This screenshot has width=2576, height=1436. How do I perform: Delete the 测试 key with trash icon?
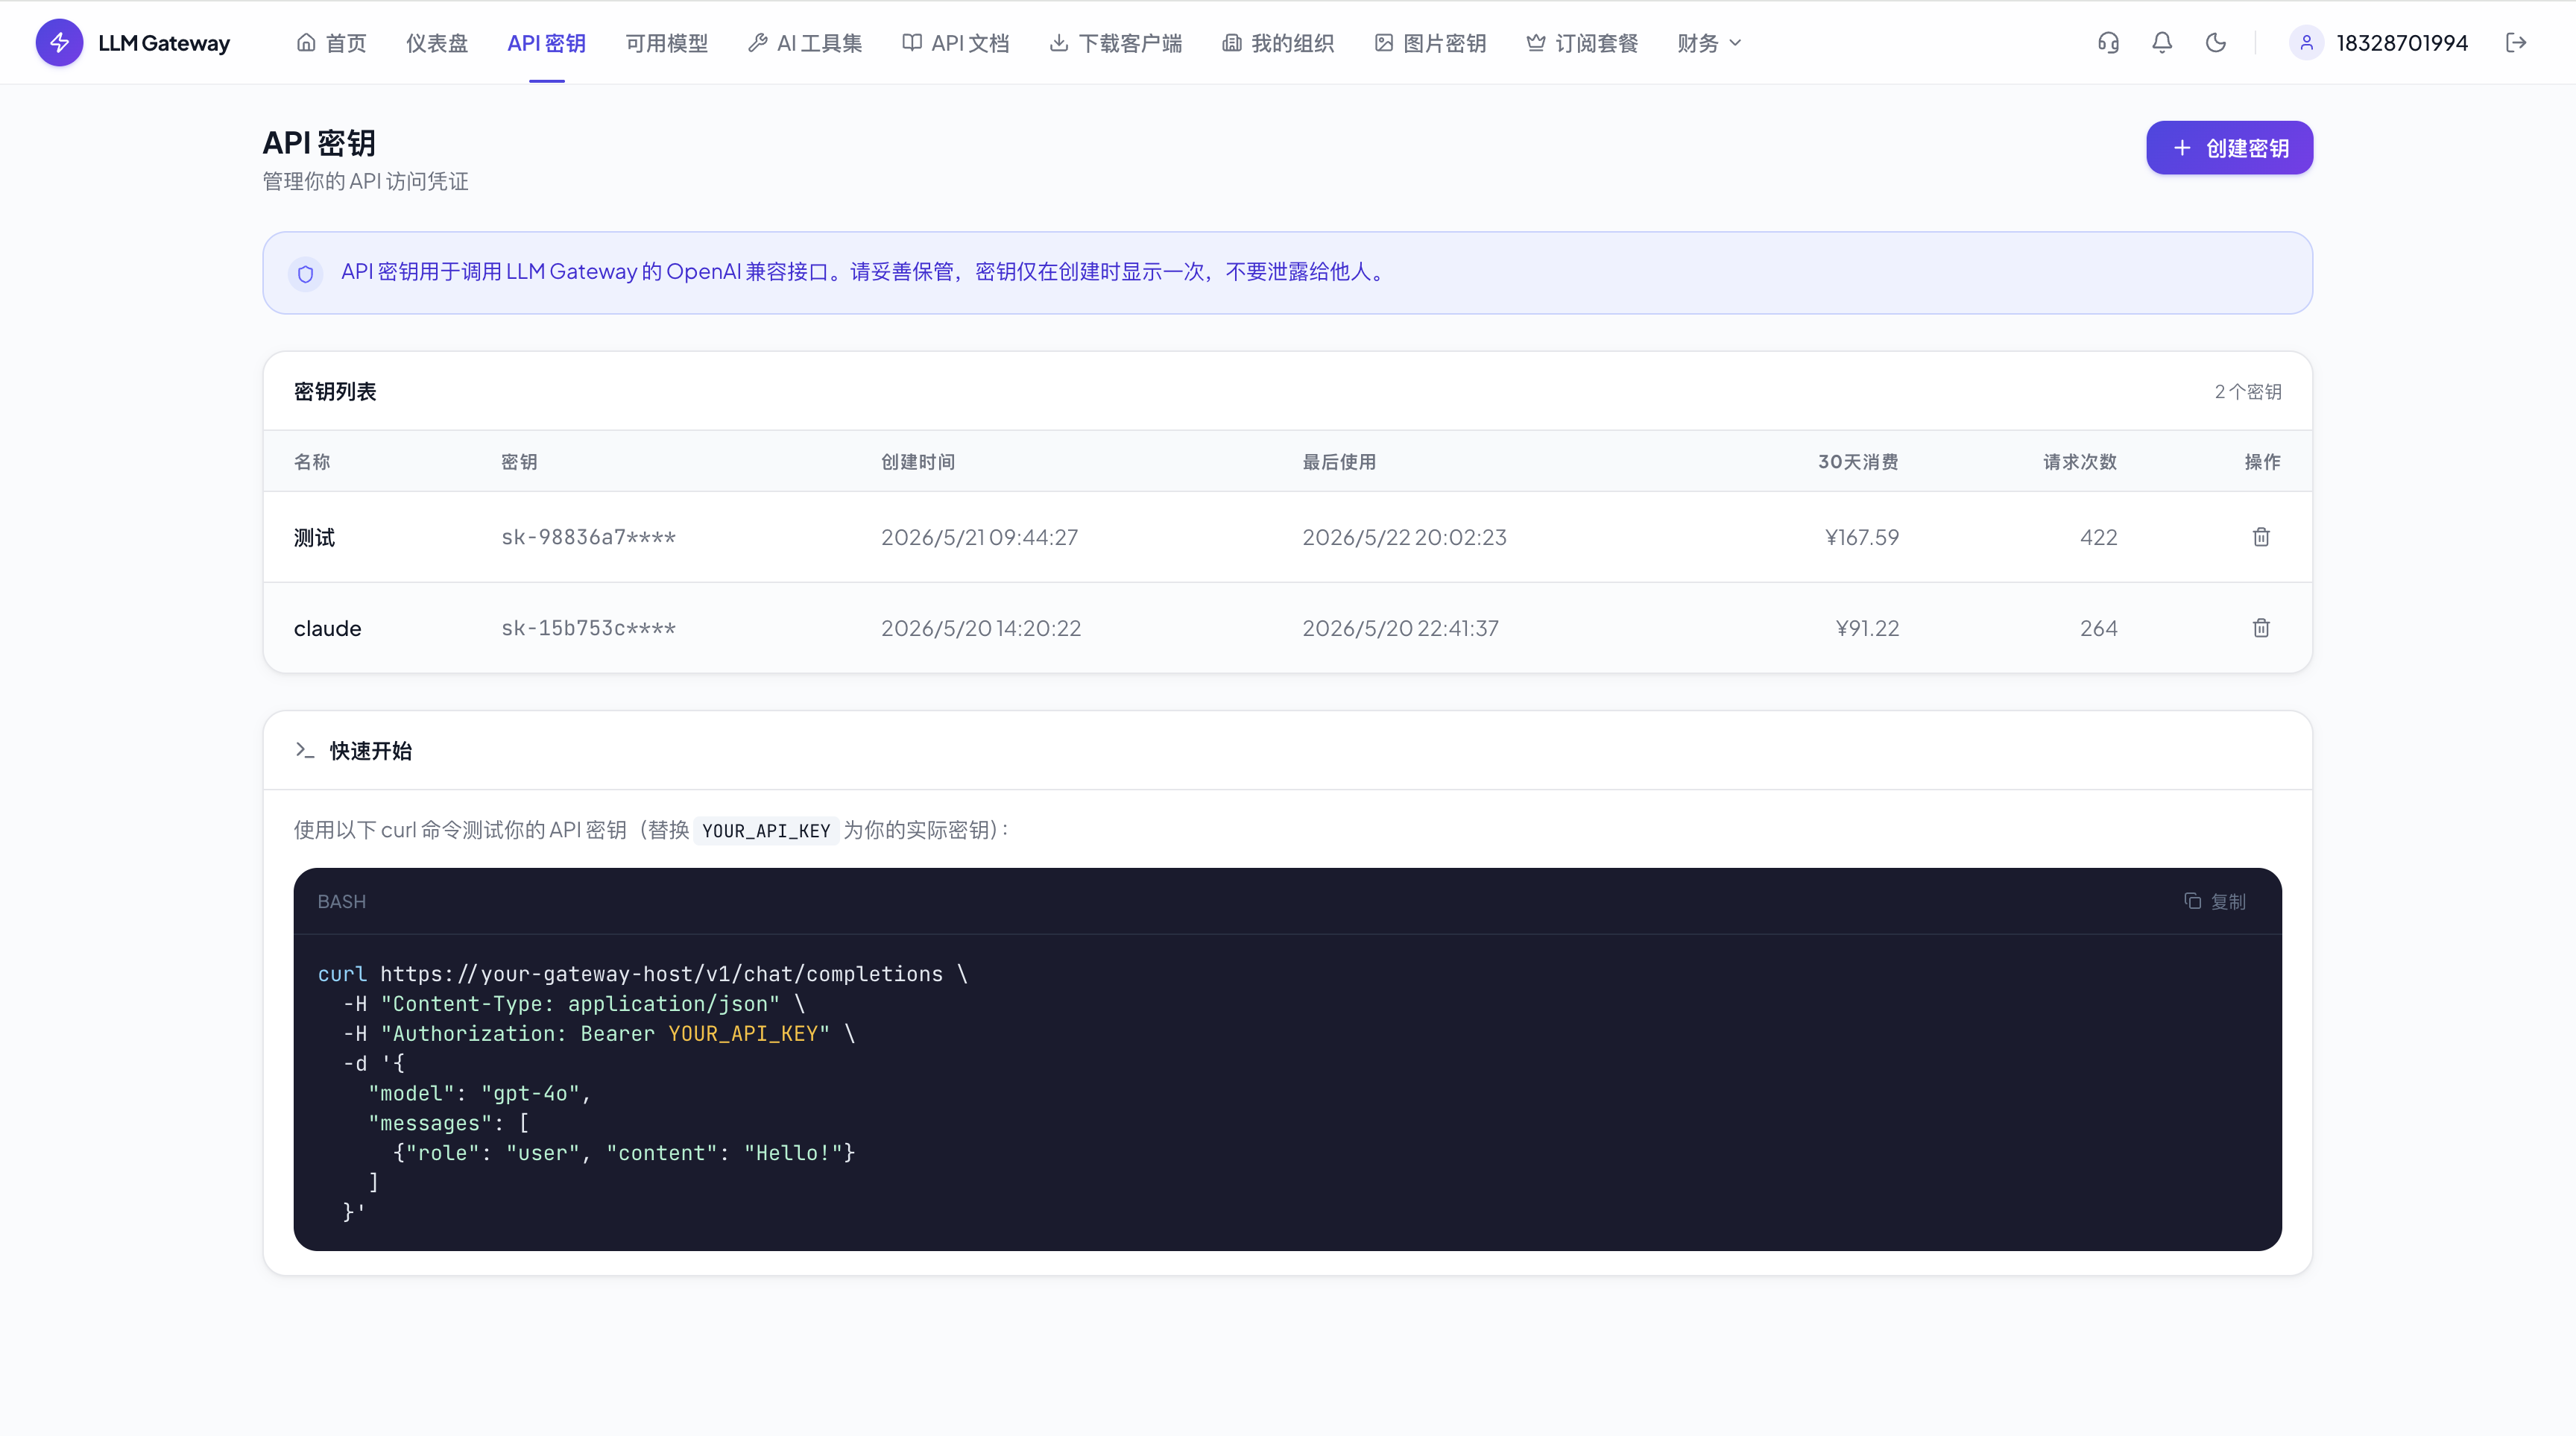click(x=2261, y=537)
